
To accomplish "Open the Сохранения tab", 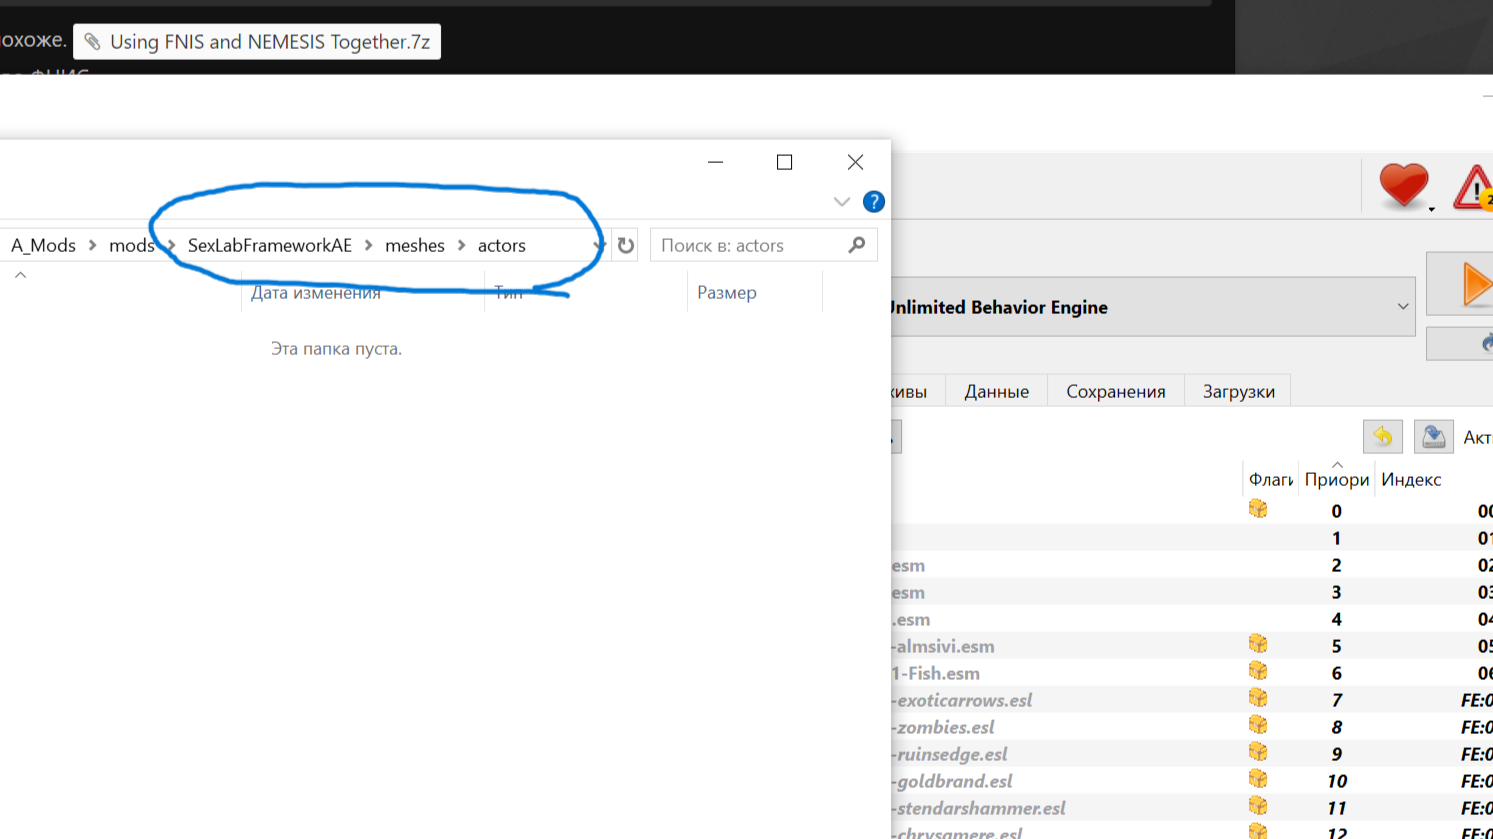I will point(1115,391).
